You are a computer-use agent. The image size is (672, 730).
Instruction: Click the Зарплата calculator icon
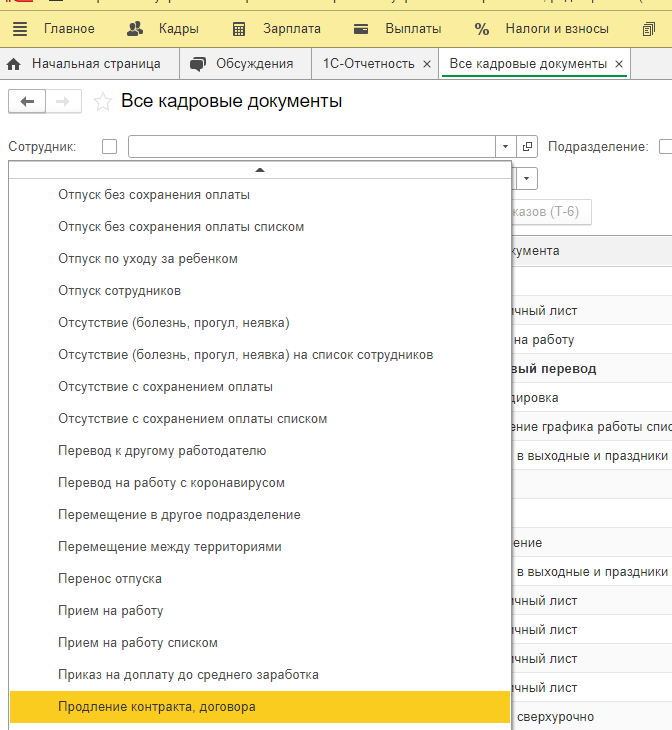click(x=239, y=29)
